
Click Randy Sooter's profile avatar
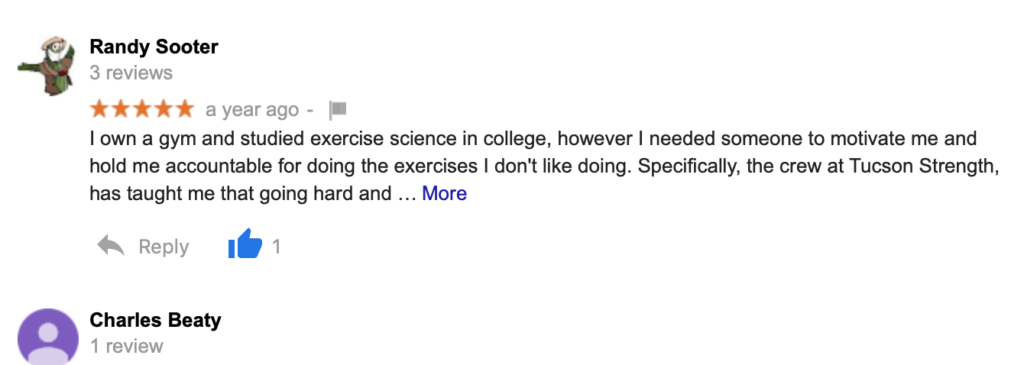point(47,66)
